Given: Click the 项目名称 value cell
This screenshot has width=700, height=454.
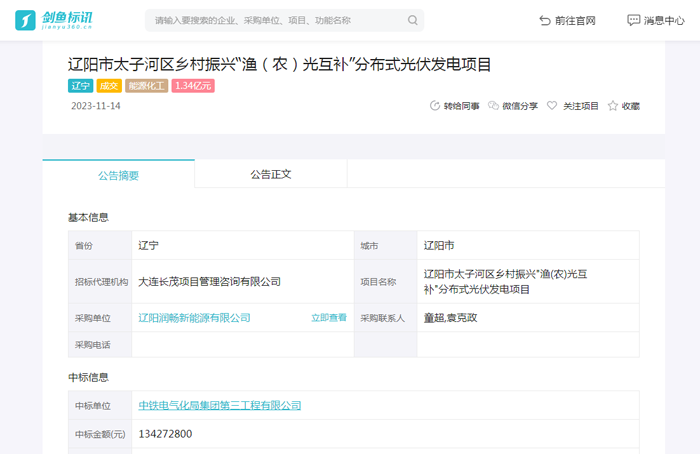Looking at the screenshot, I should [x=528, y=282].
